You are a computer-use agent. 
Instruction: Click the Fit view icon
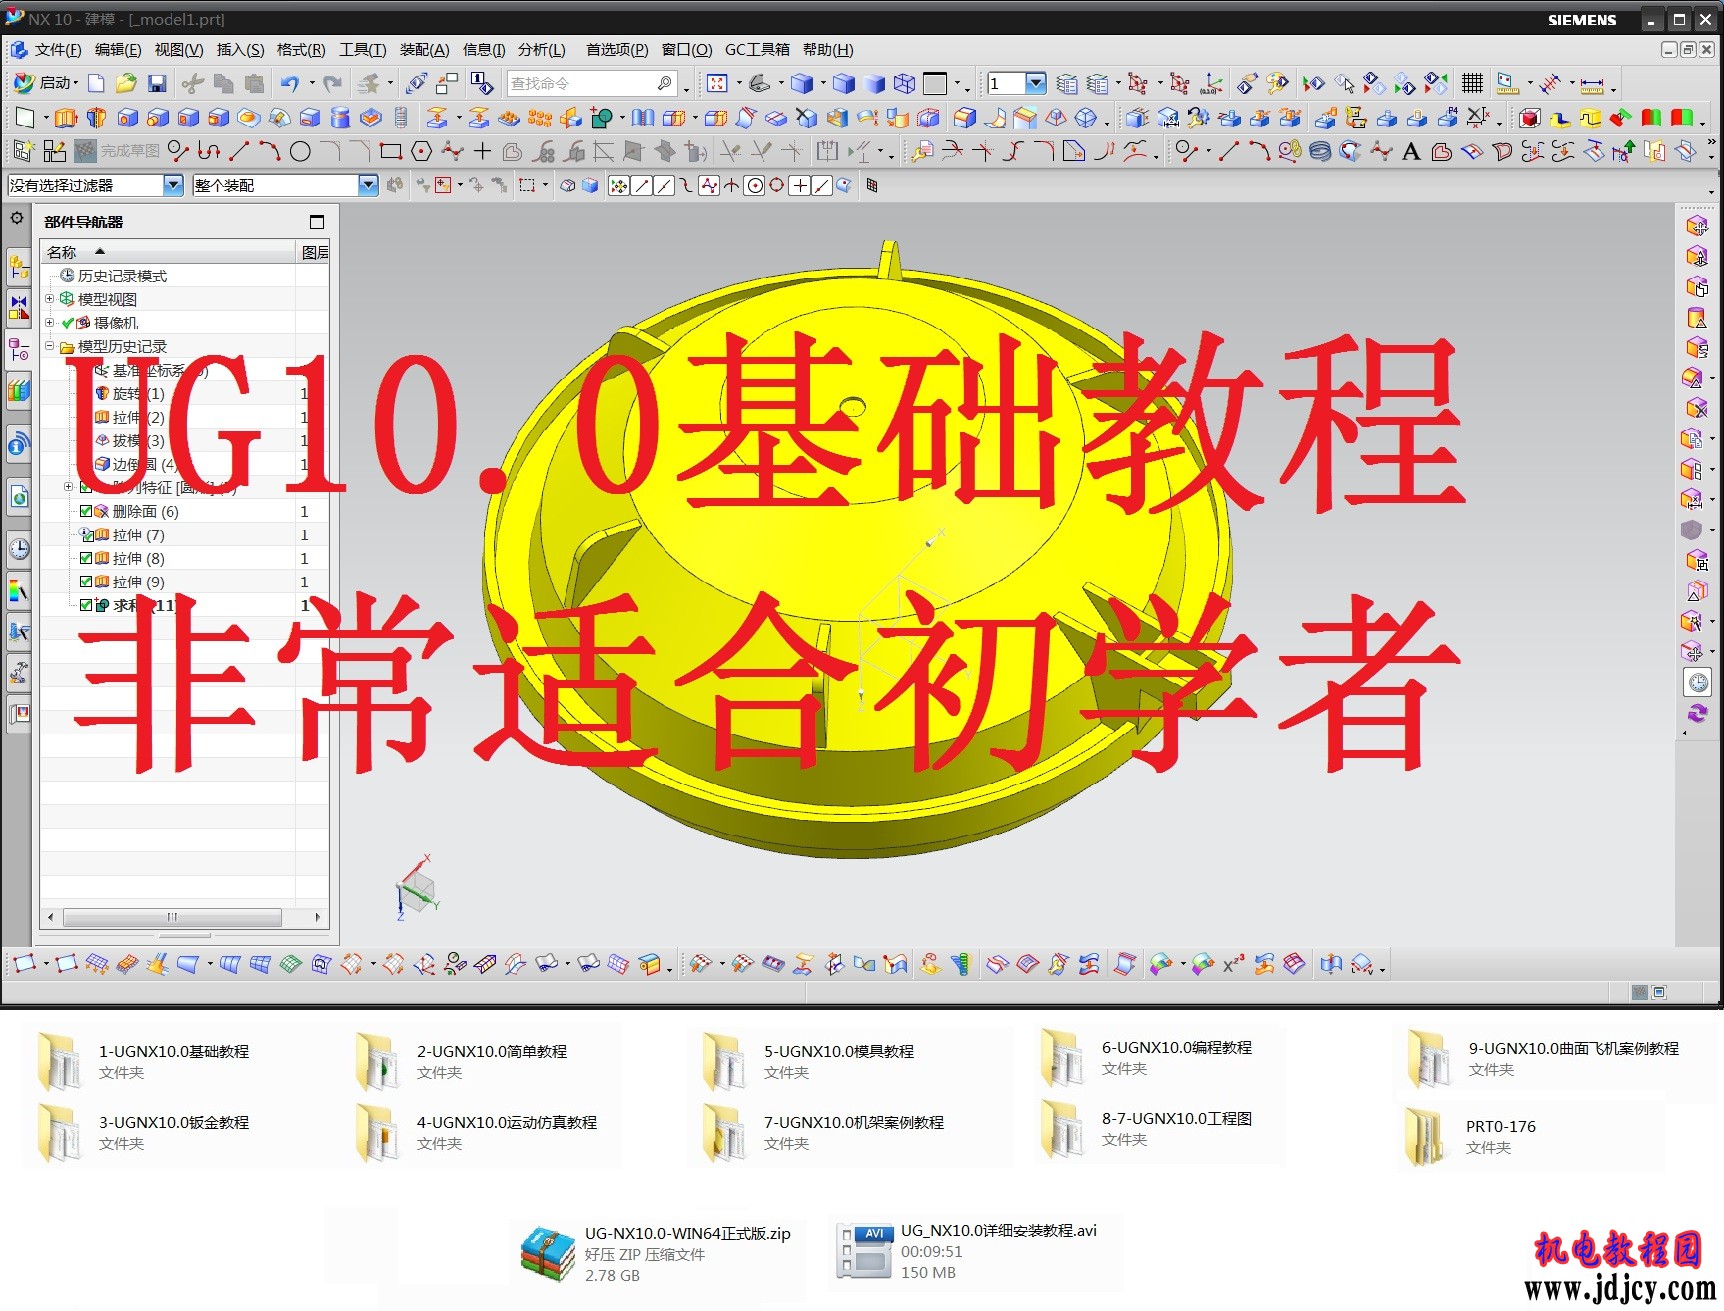coord(717,83)
